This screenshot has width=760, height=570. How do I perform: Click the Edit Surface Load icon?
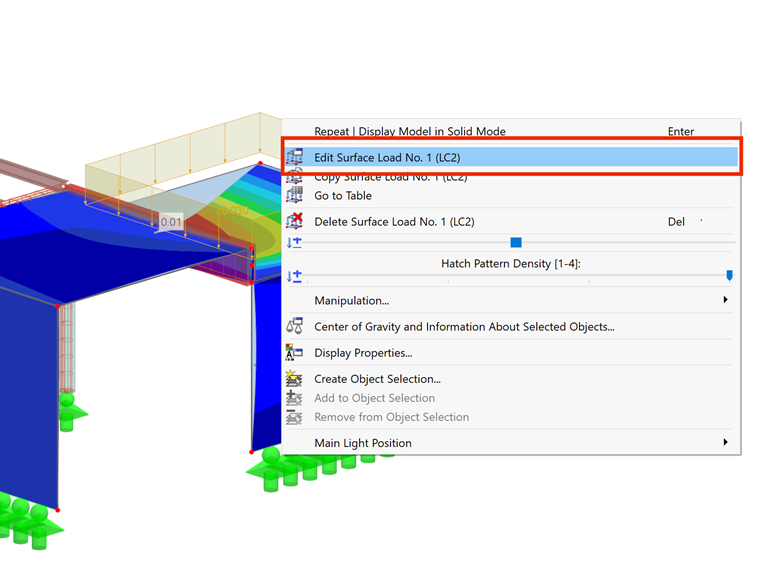[294, 157]
